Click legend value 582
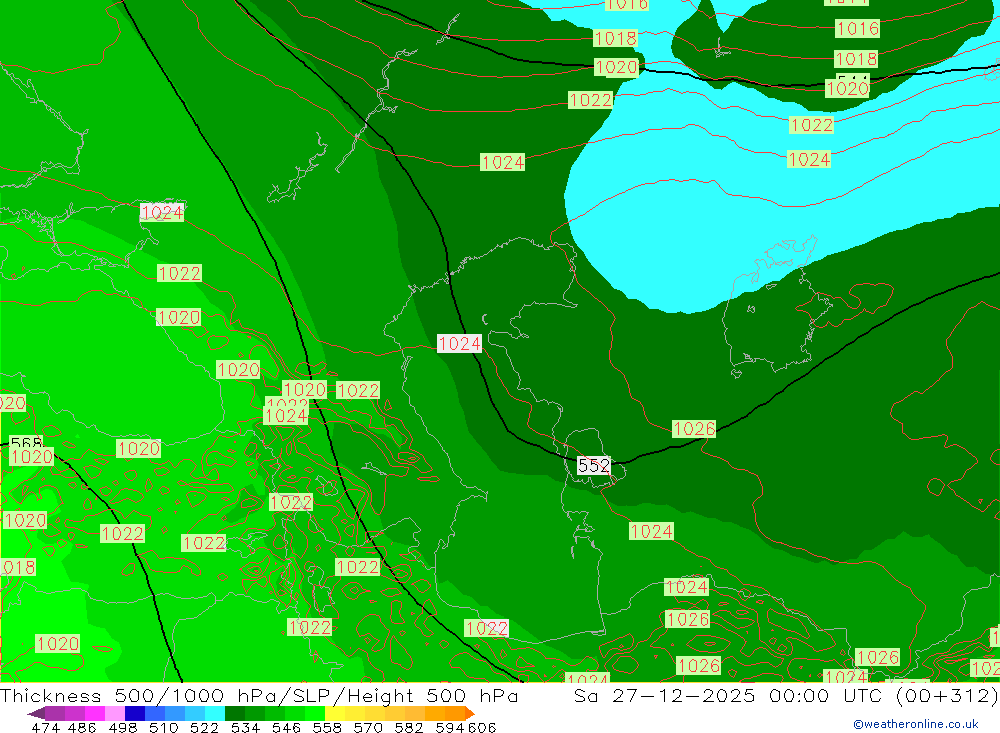The width and height of the screenshot is (1000, 733). click(x=408, y=727)
